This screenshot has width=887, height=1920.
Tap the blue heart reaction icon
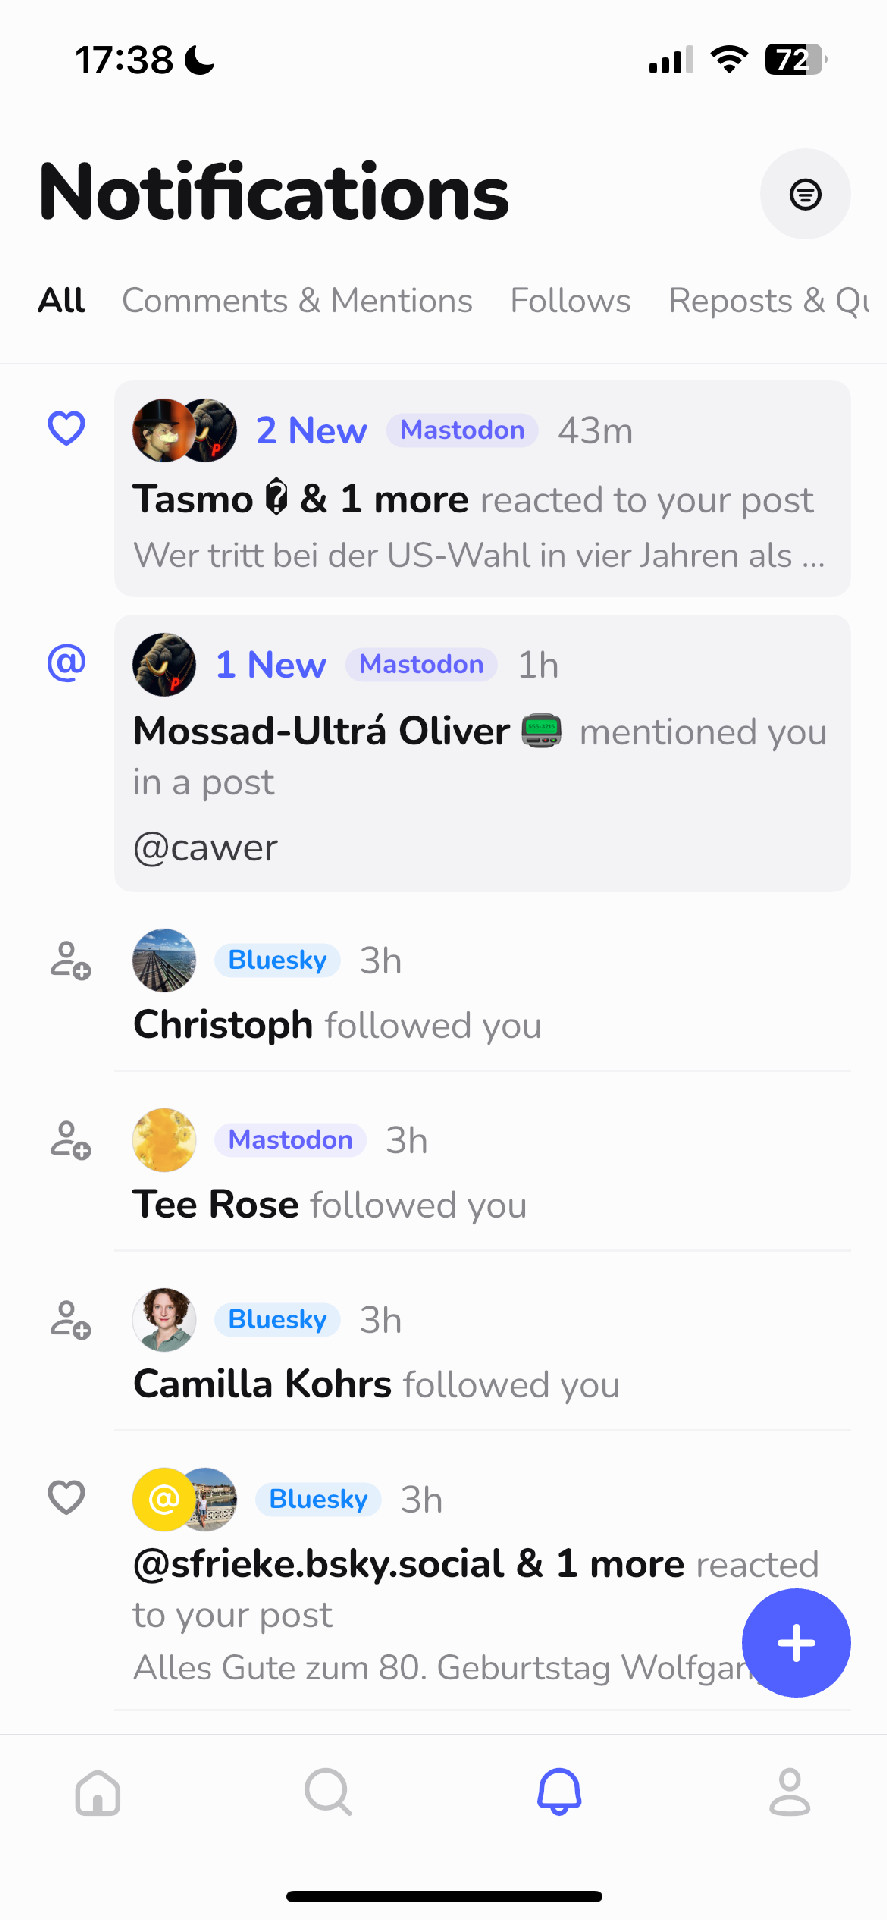[x=67, y=429]
